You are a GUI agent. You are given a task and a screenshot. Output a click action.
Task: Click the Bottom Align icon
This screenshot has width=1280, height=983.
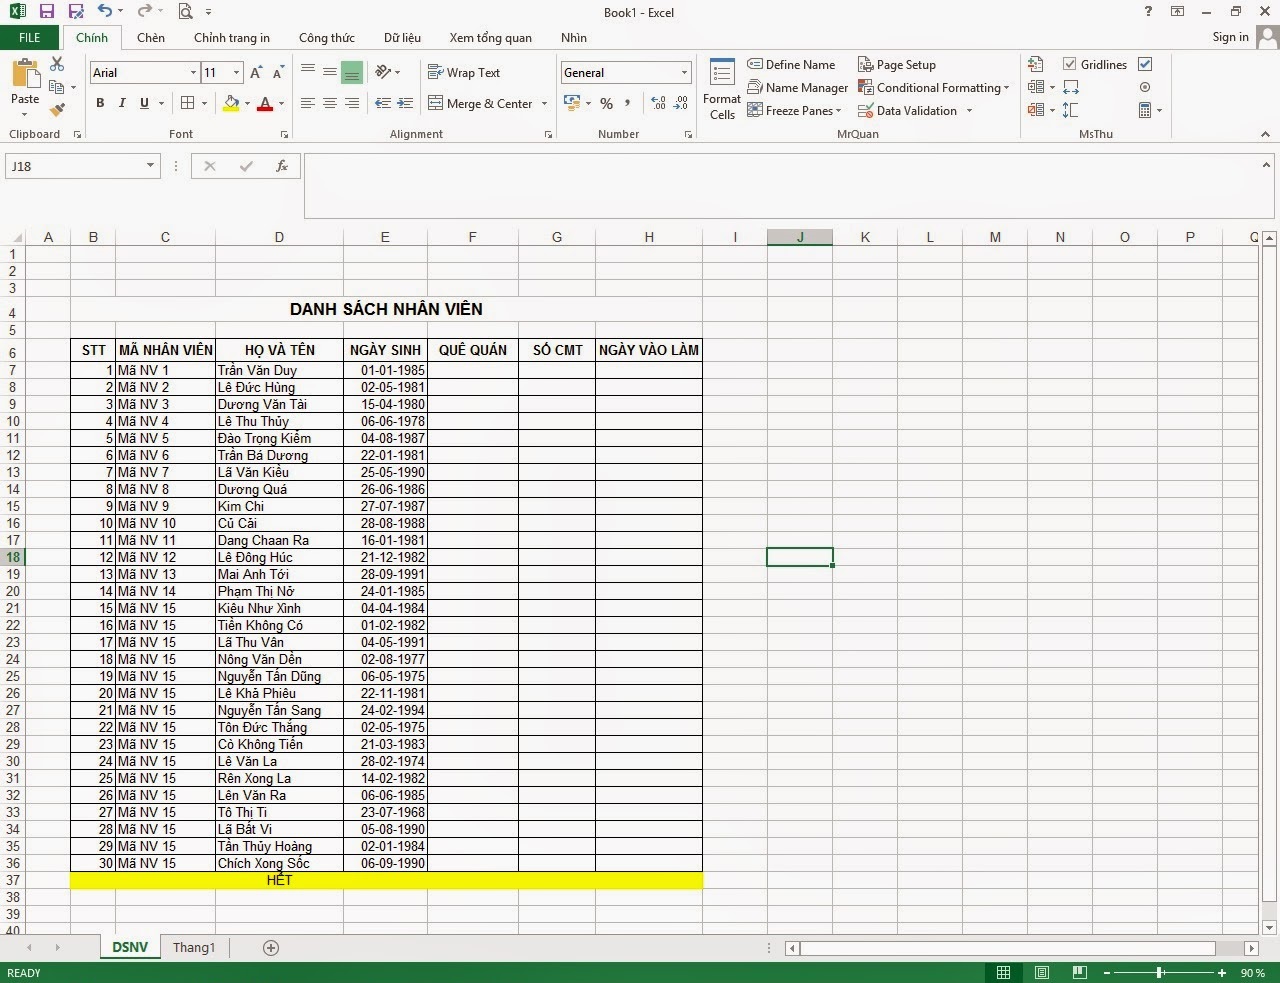pos(352,72)
